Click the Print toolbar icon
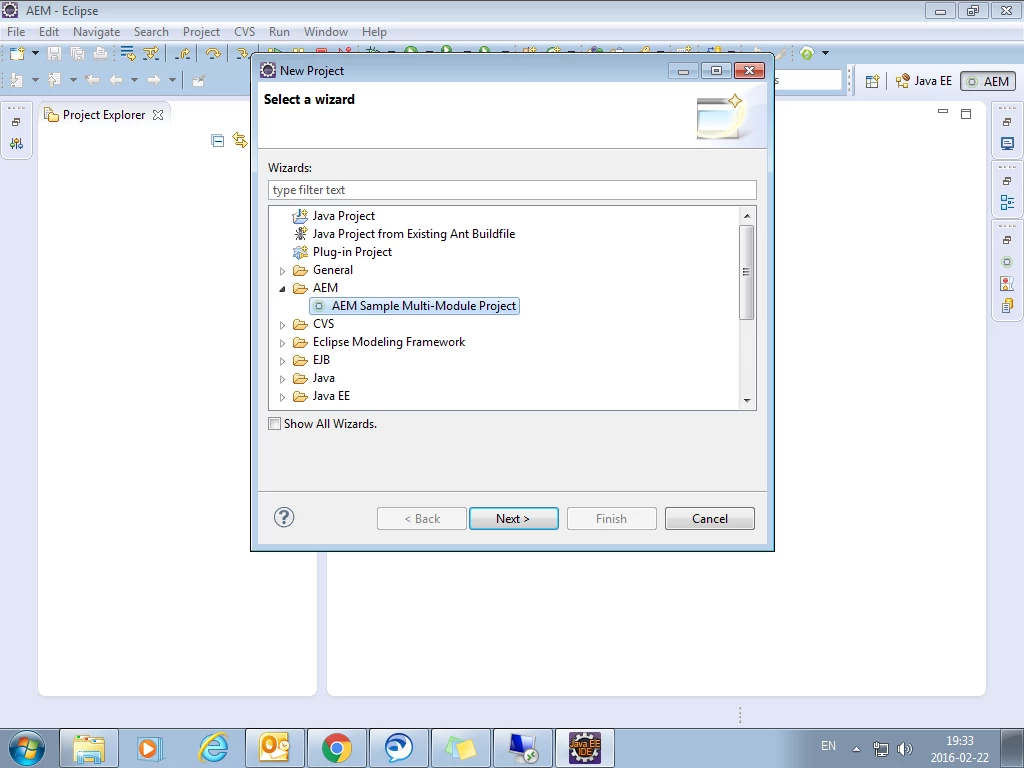 click(100, 53)
